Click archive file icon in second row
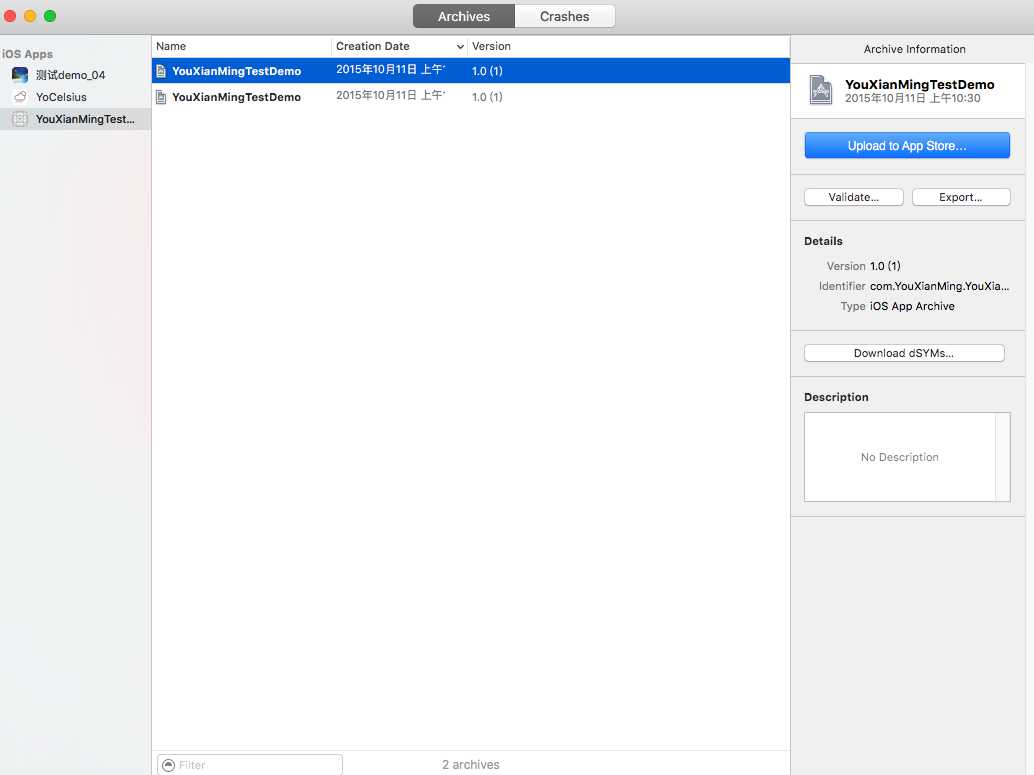Image resolution: width=1034 pixels, height=775 pixels. click(161, 97)
